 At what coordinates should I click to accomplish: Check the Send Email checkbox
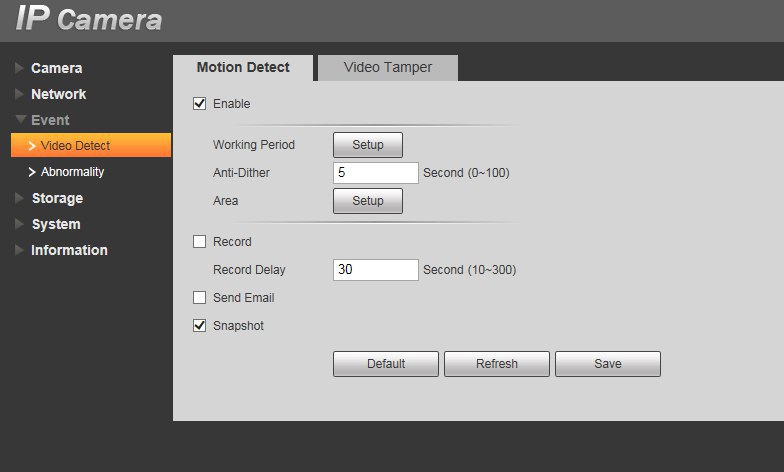[x=200, y=298]
